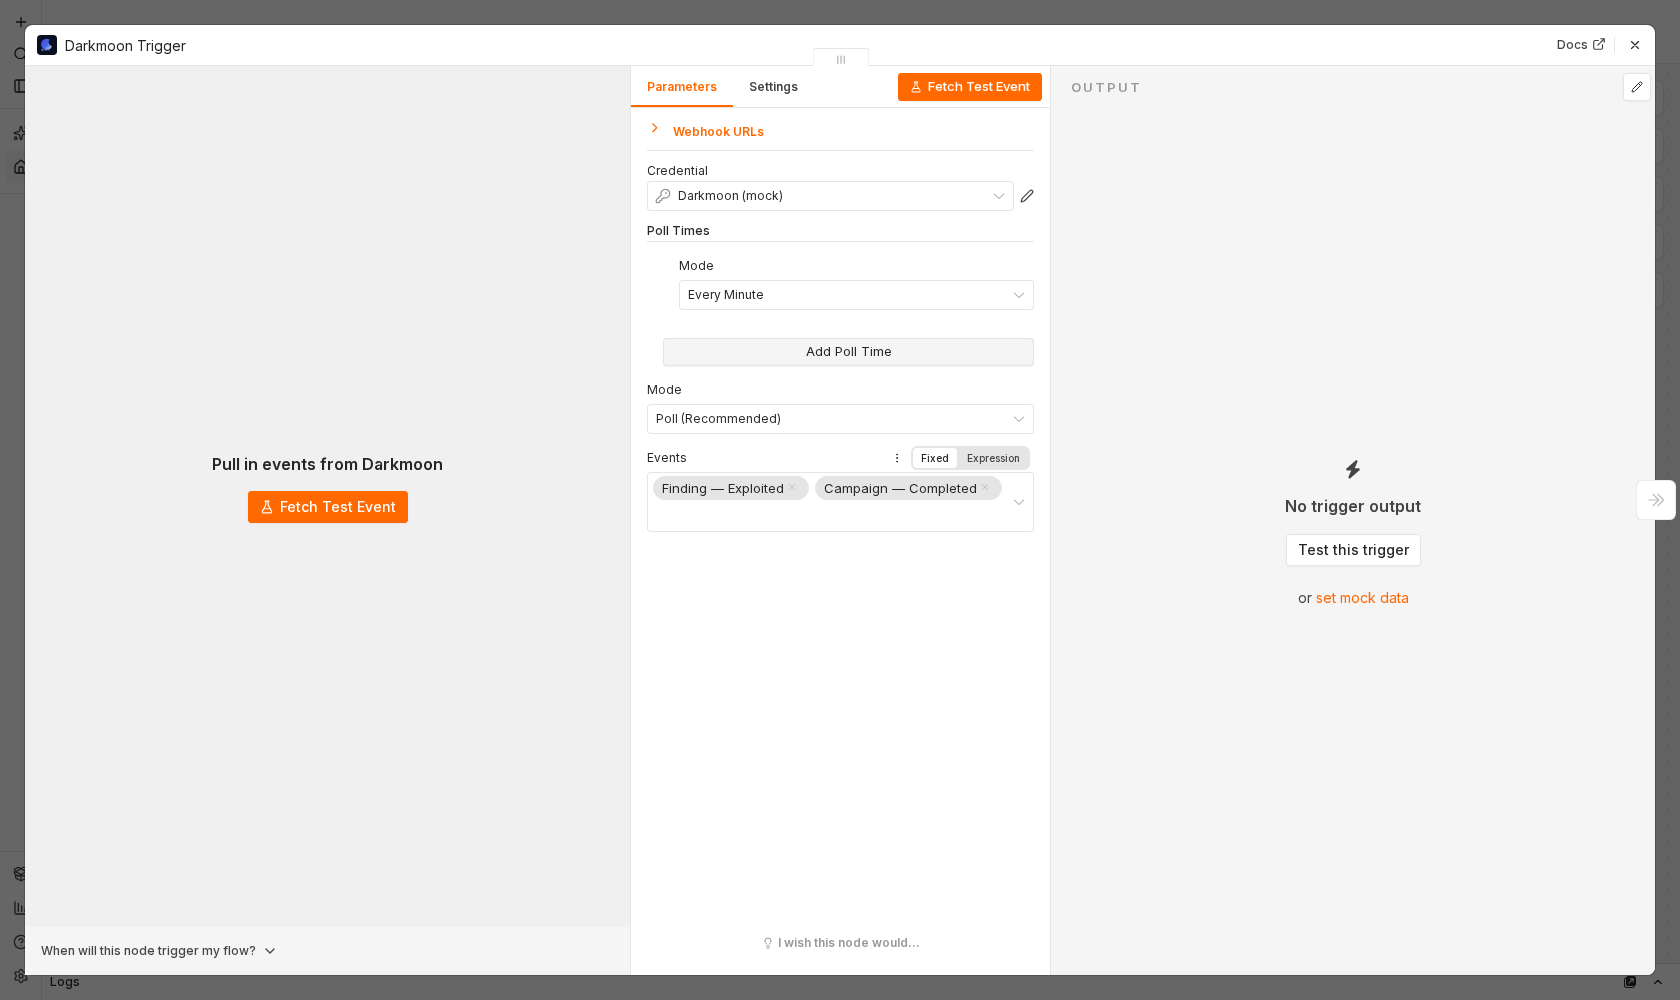Select Fixed mode for Events

pyautogui.click(x=935, y=458)
